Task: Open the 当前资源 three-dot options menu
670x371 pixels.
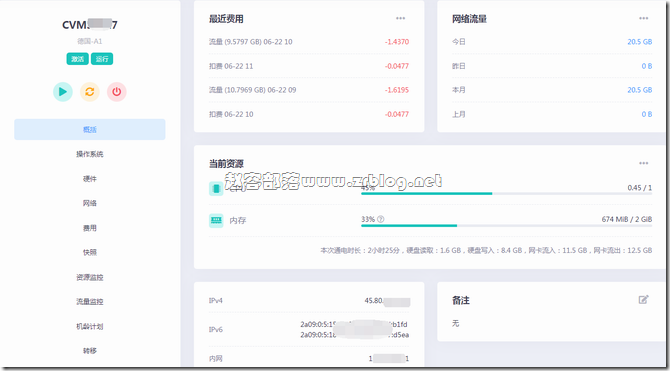Action: (644, 163)
